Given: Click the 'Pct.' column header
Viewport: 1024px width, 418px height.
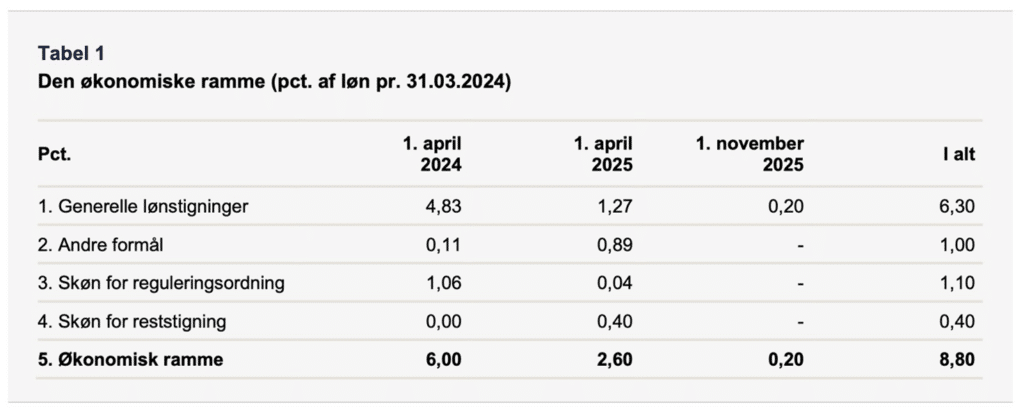Looking at the screenshot, I should pyautogui.click(x=54, y=155).
